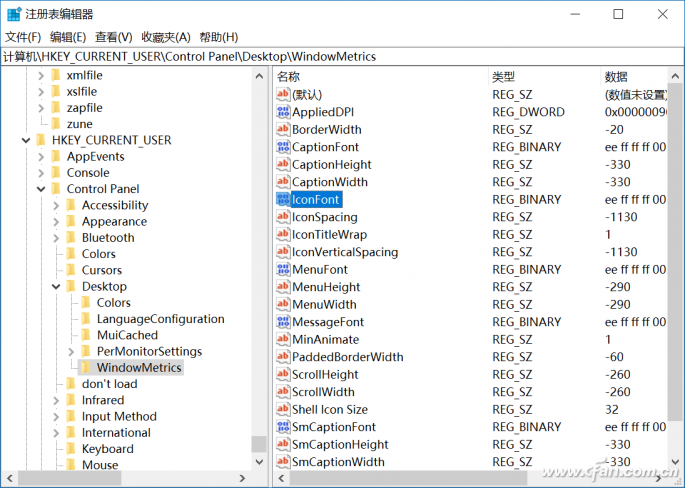685x488 pixels.
Task: Open the 文件(F) menu
Action: (x=22, y=37)
